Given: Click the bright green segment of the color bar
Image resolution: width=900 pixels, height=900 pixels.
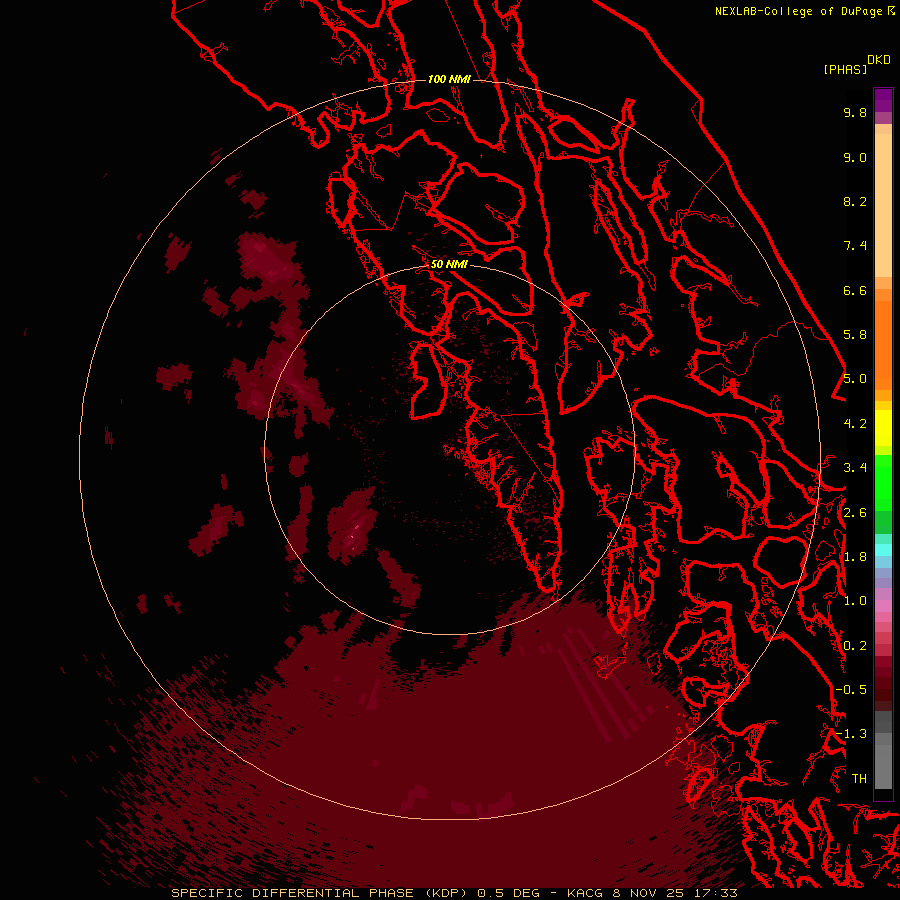Looking at the screenshot, I should click(x=883, y=482).
